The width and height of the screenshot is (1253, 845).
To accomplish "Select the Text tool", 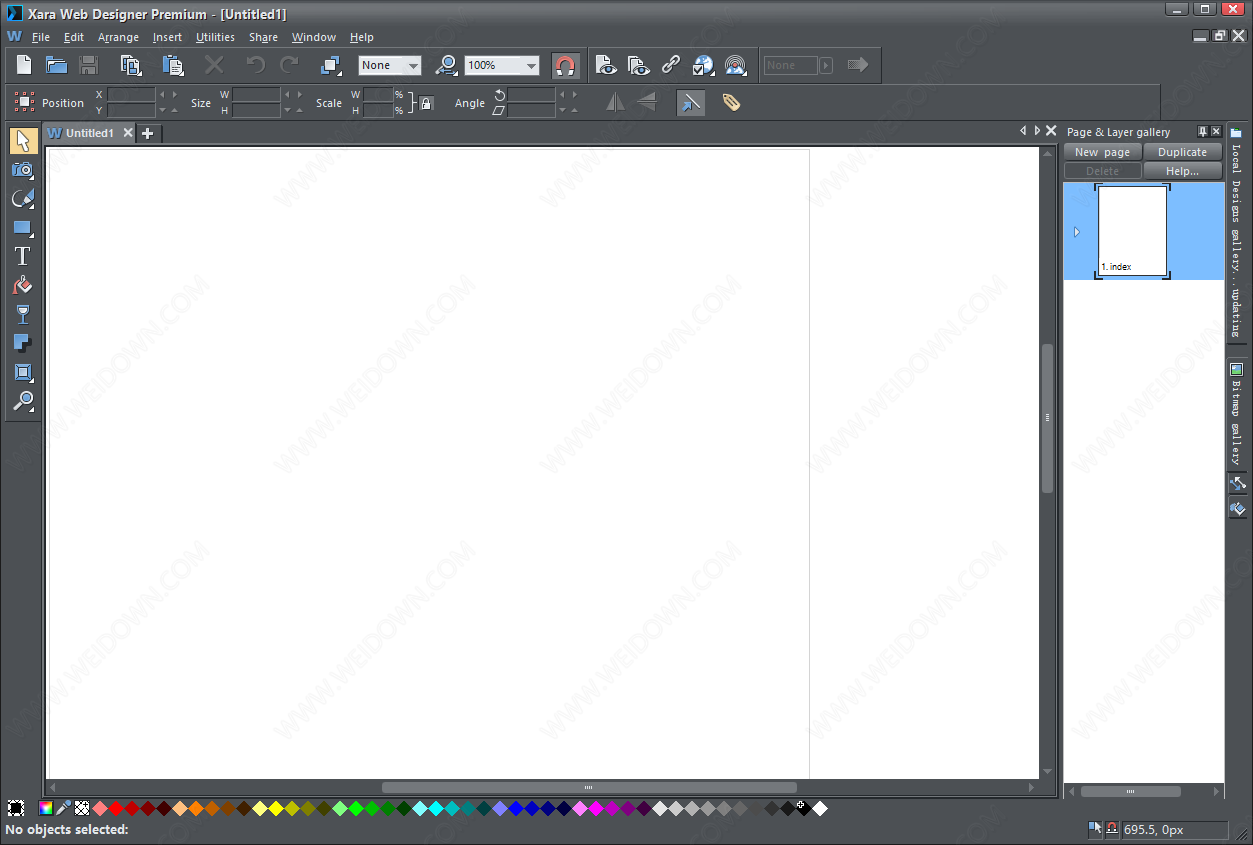I will (22, 256).
